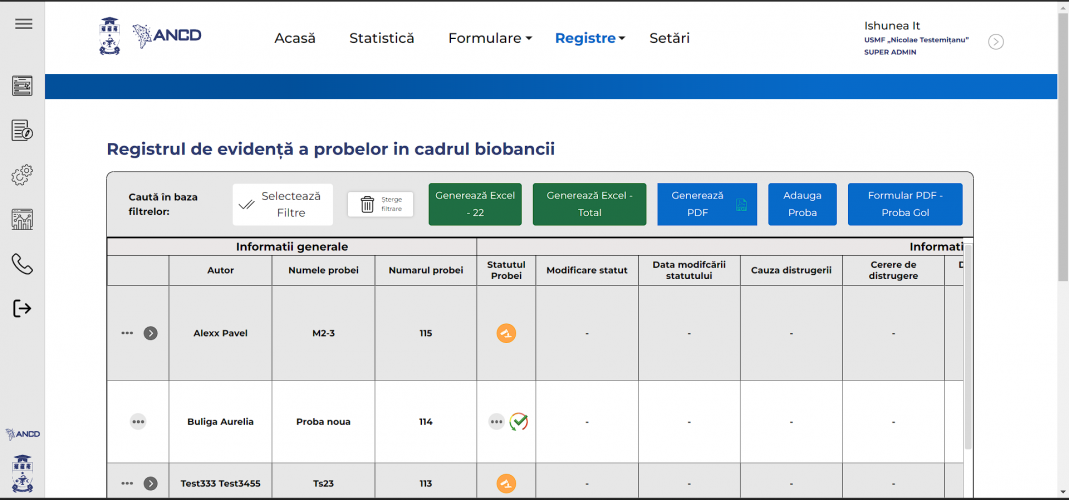Open the Registre dropdown menu

(590, 38)
